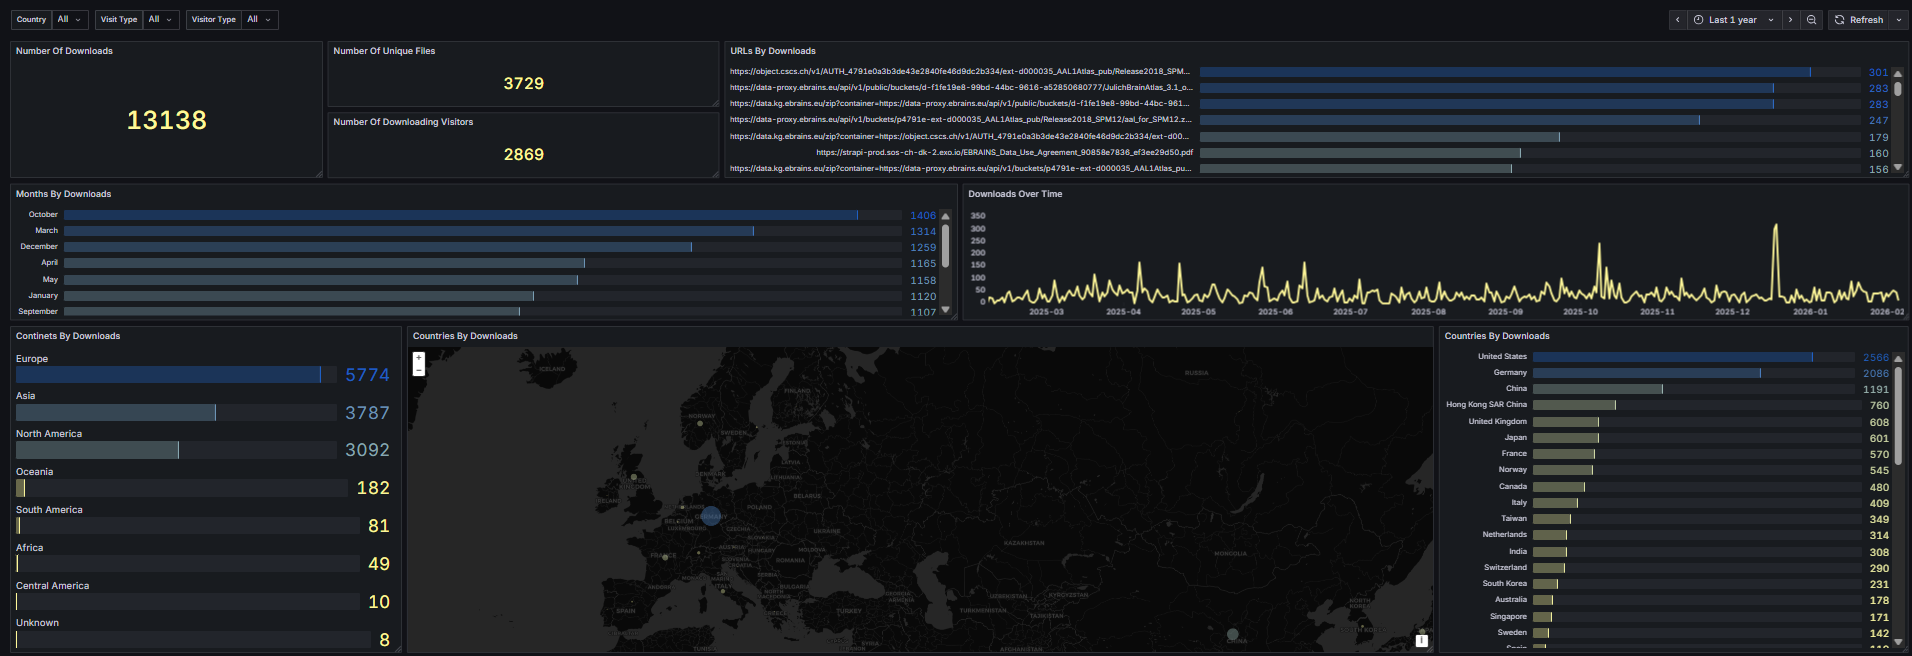
Task: Open map attribution info button
Action: [x=1422, y=640]
